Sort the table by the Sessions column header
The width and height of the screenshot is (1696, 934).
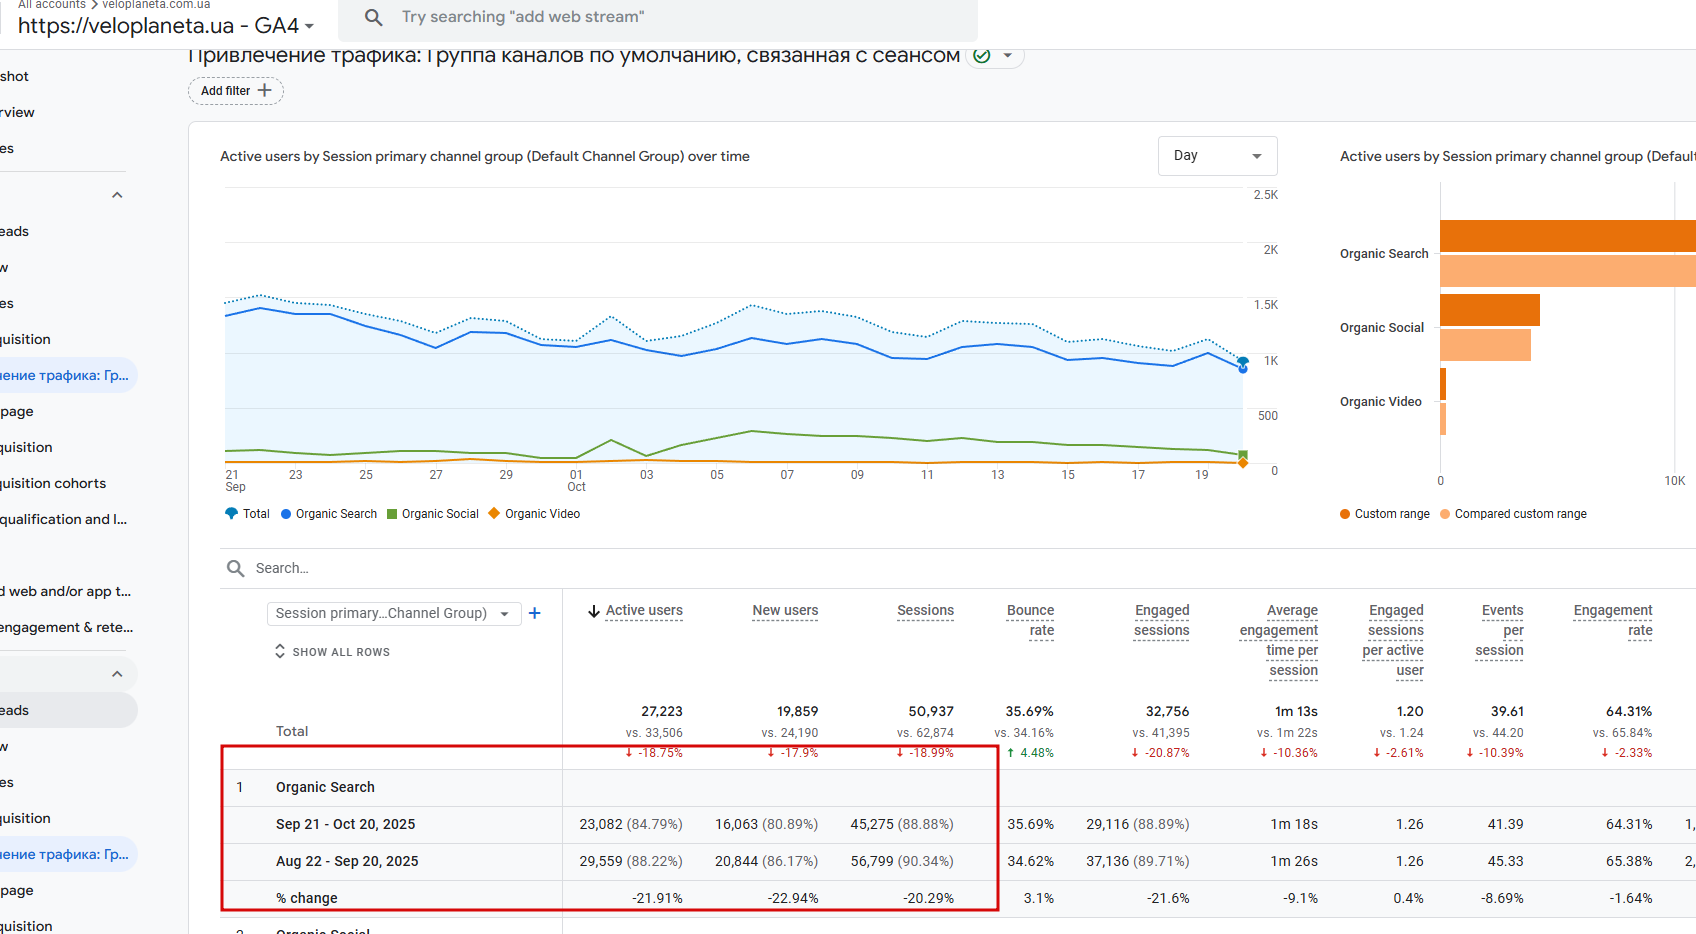point(925,610)
